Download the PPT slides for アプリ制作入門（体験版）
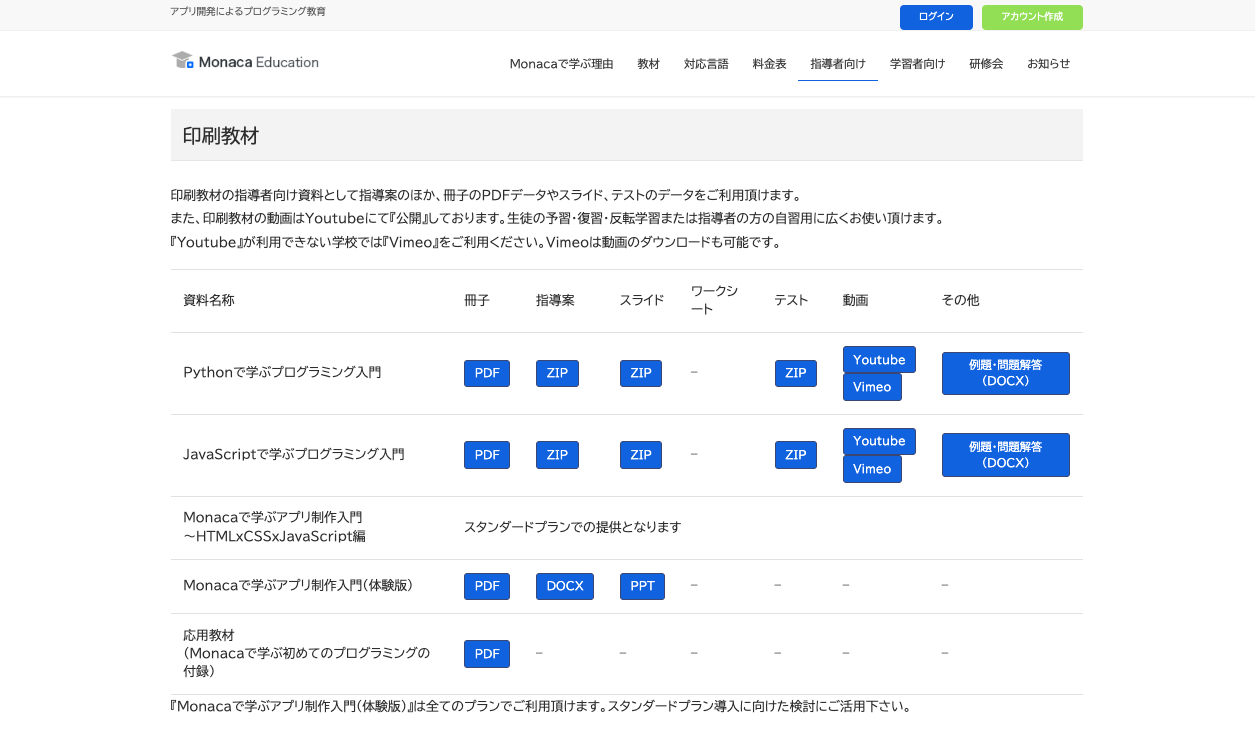1255x734 pixels. 642,586
